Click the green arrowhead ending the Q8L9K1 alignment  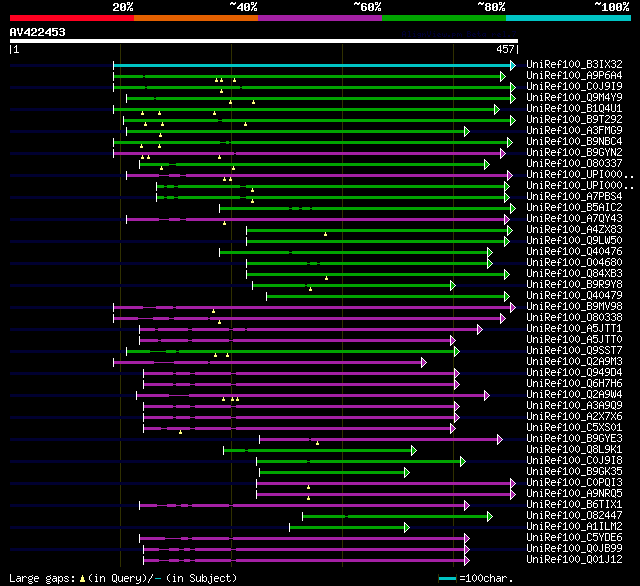(414, 451)
